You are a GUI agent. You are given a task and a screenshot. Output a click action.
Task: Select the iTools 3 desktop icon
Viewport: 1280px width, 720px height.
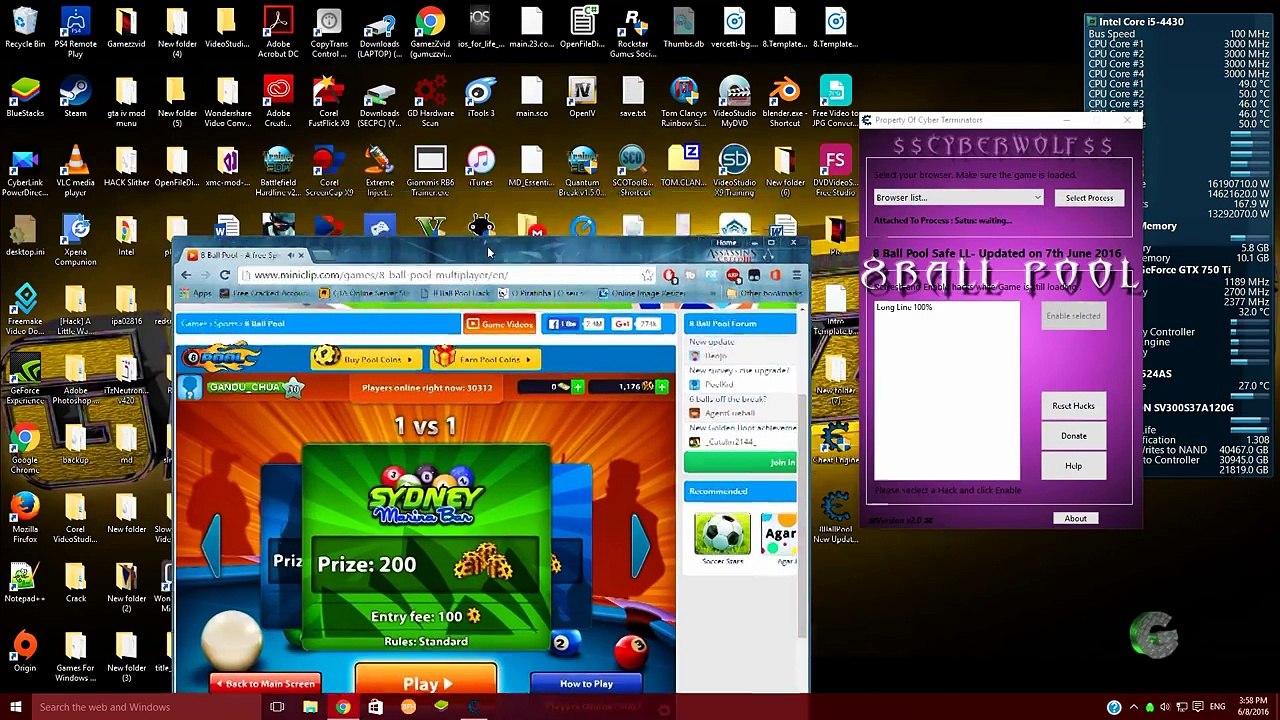(x=481, y=97)
